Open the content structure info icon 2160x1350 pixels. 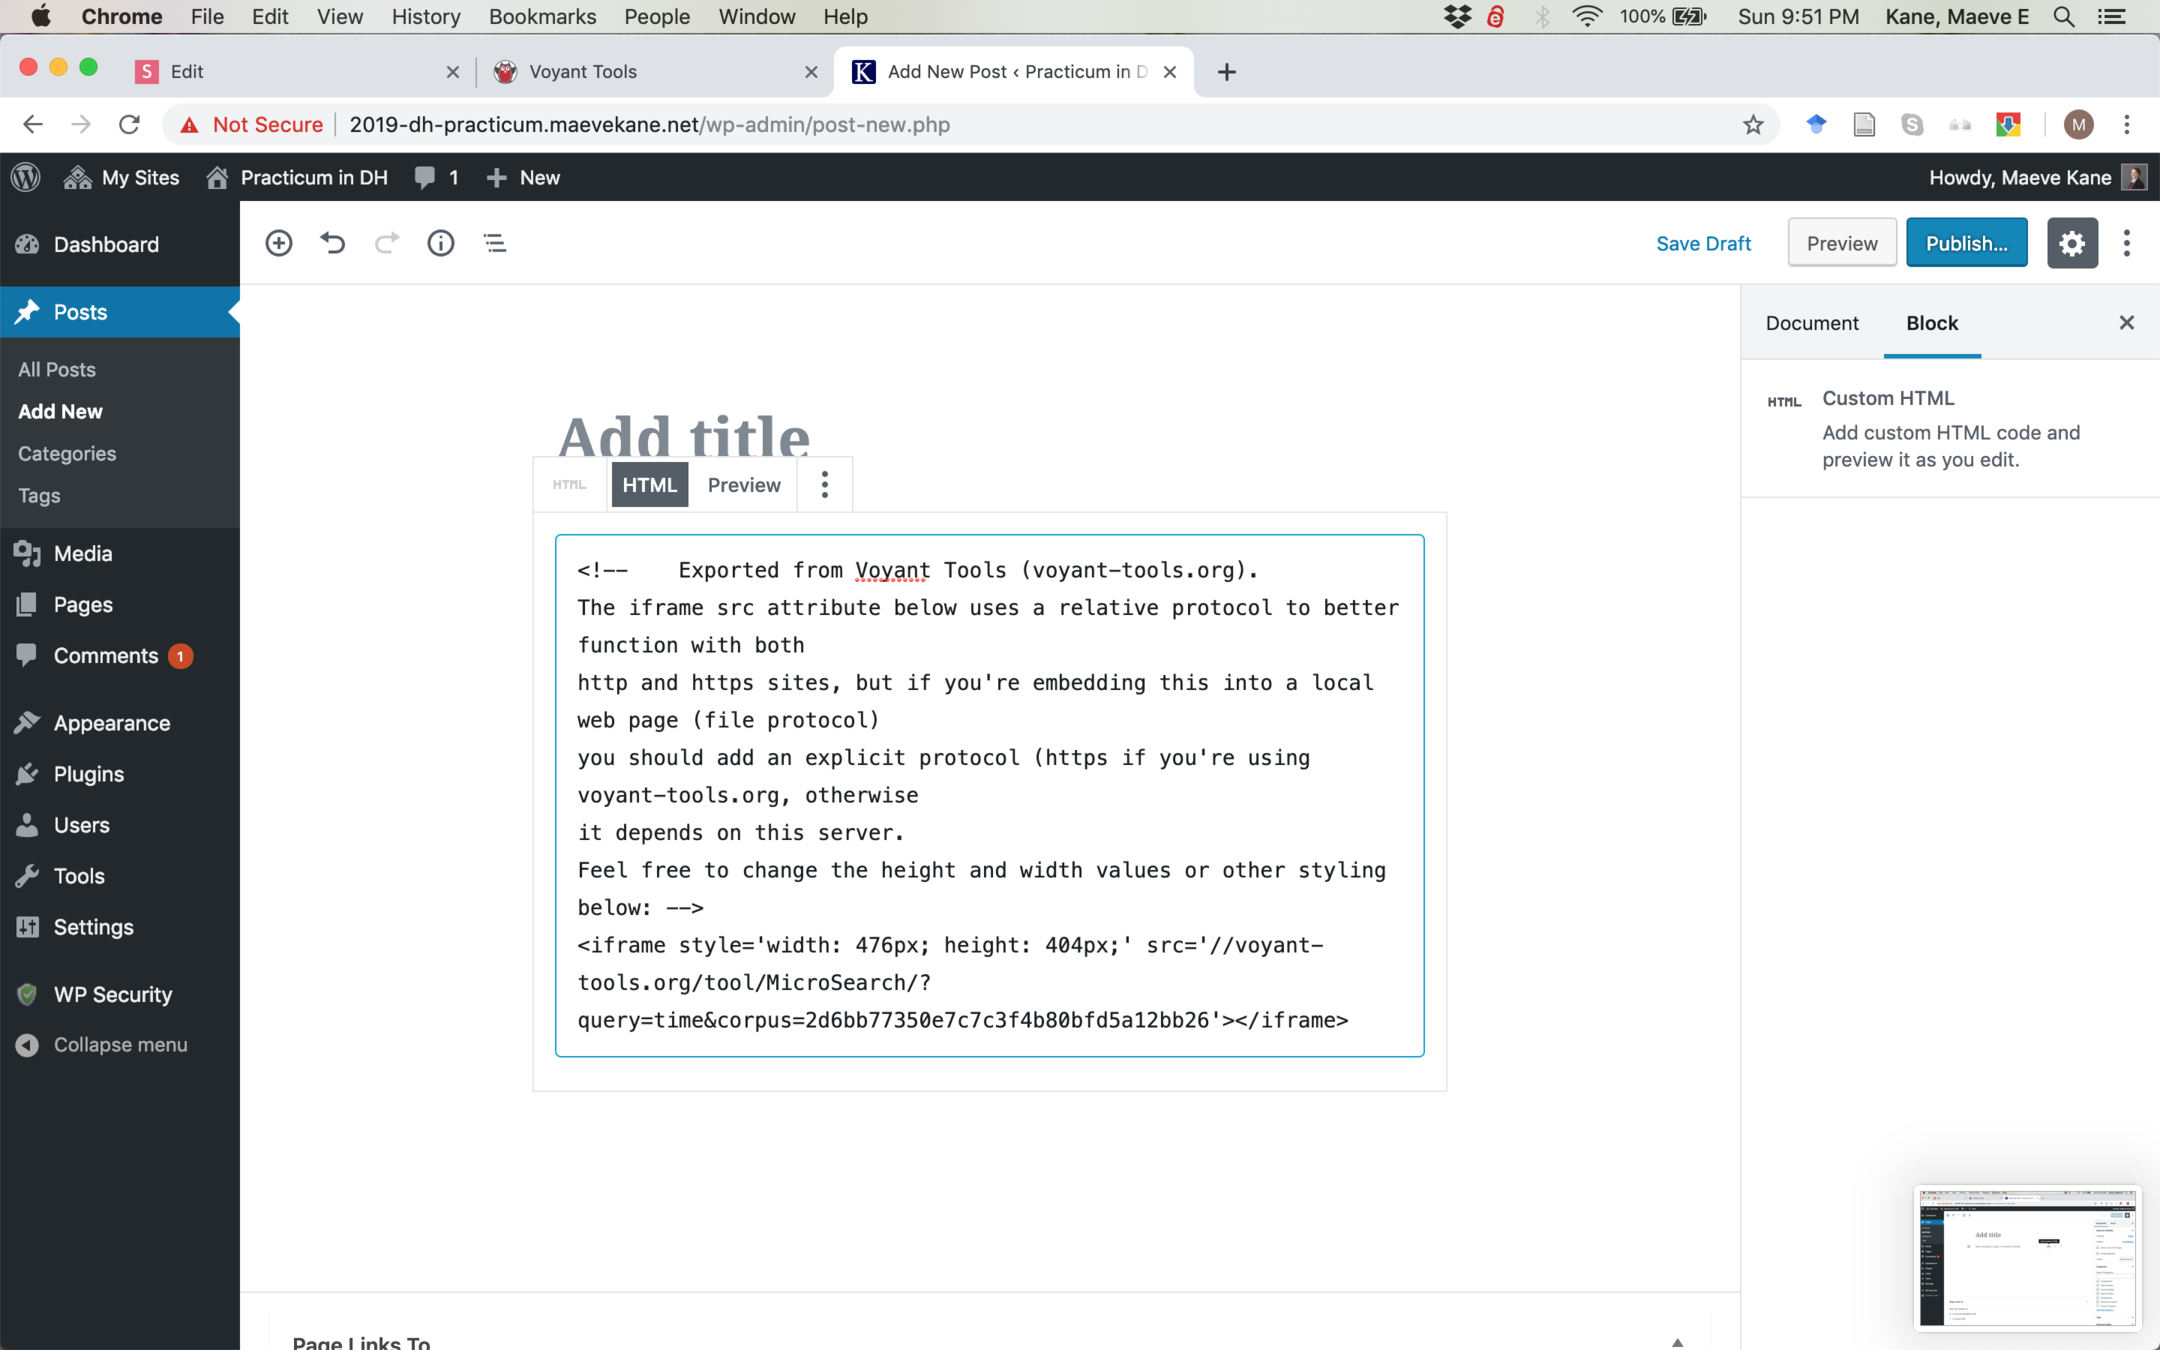point(440,243)
